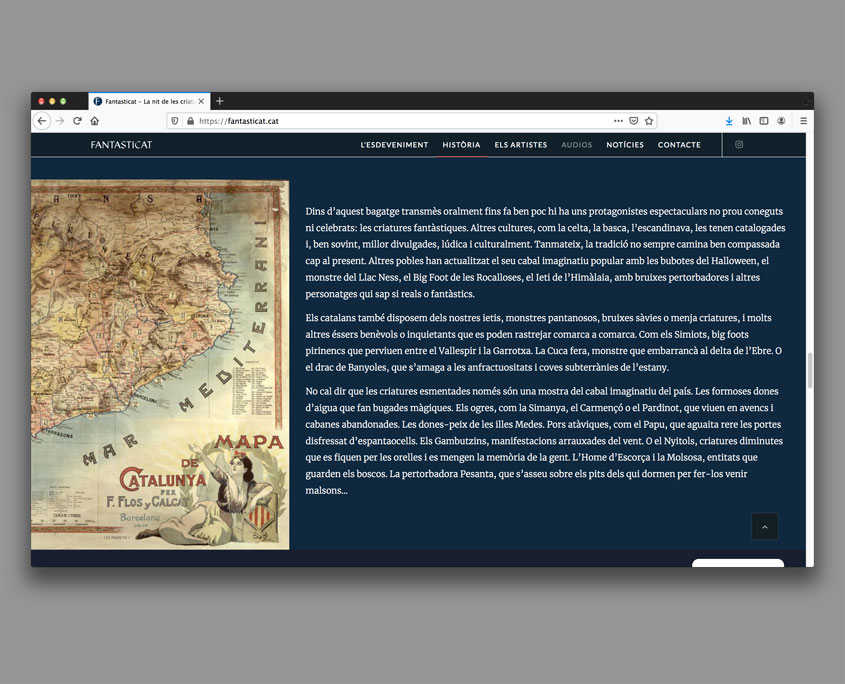Save page to Pocket icon
This screenshot has height=684, width=845.
(x=634, y=121)
